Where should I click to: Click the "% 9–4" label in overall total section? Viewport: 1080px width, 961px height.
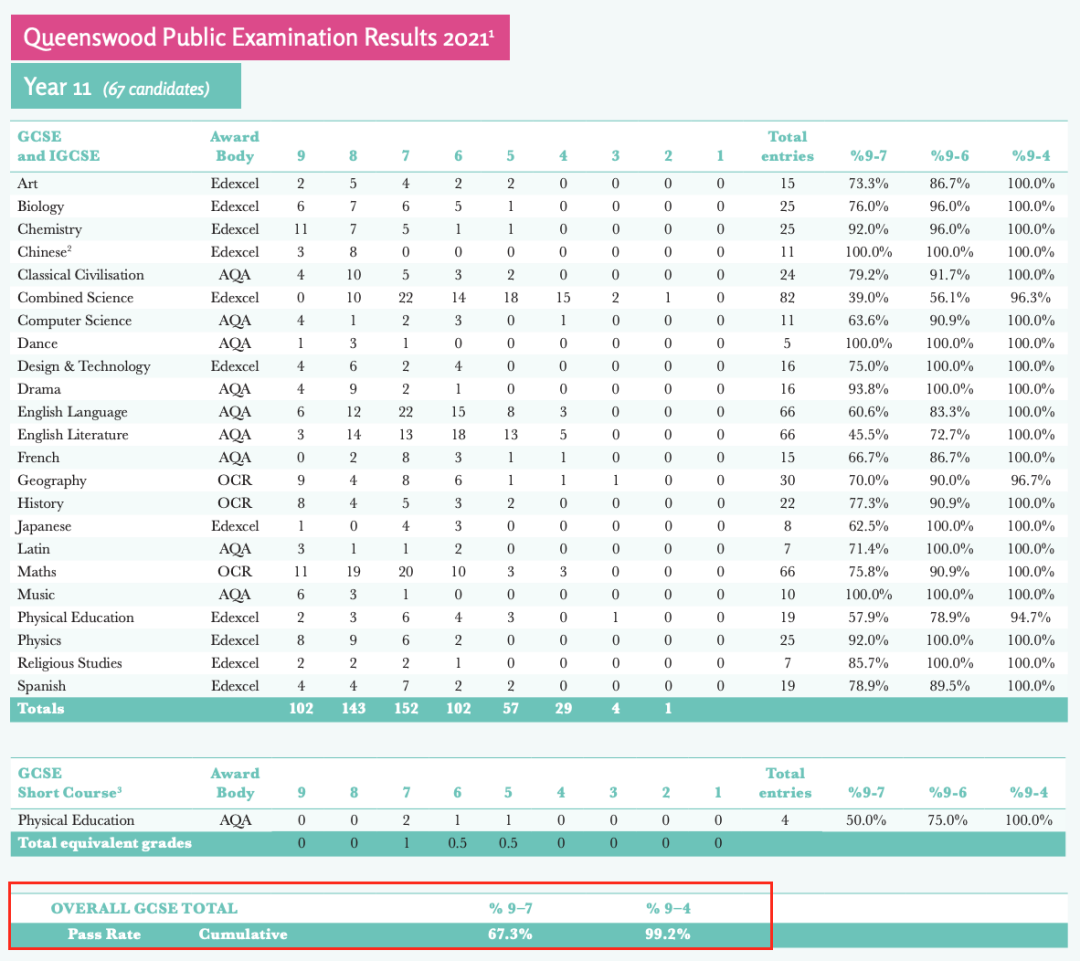pos(668,909)
